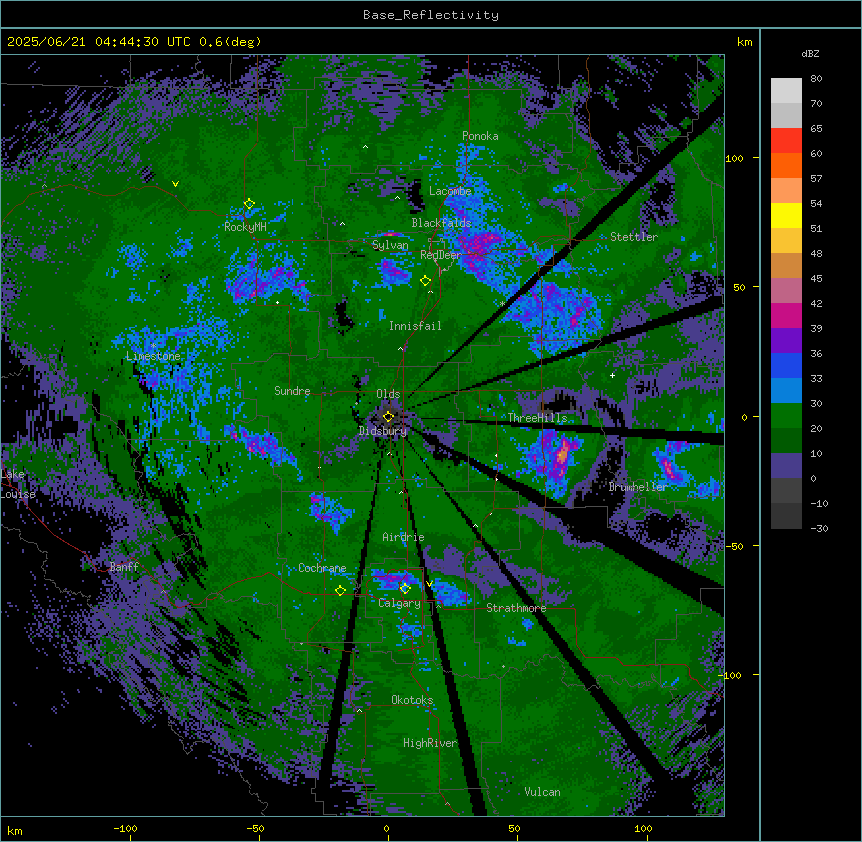Click the -10 value on dBZ legend
This screenshot has width=862, height=842.
(819, 503)
